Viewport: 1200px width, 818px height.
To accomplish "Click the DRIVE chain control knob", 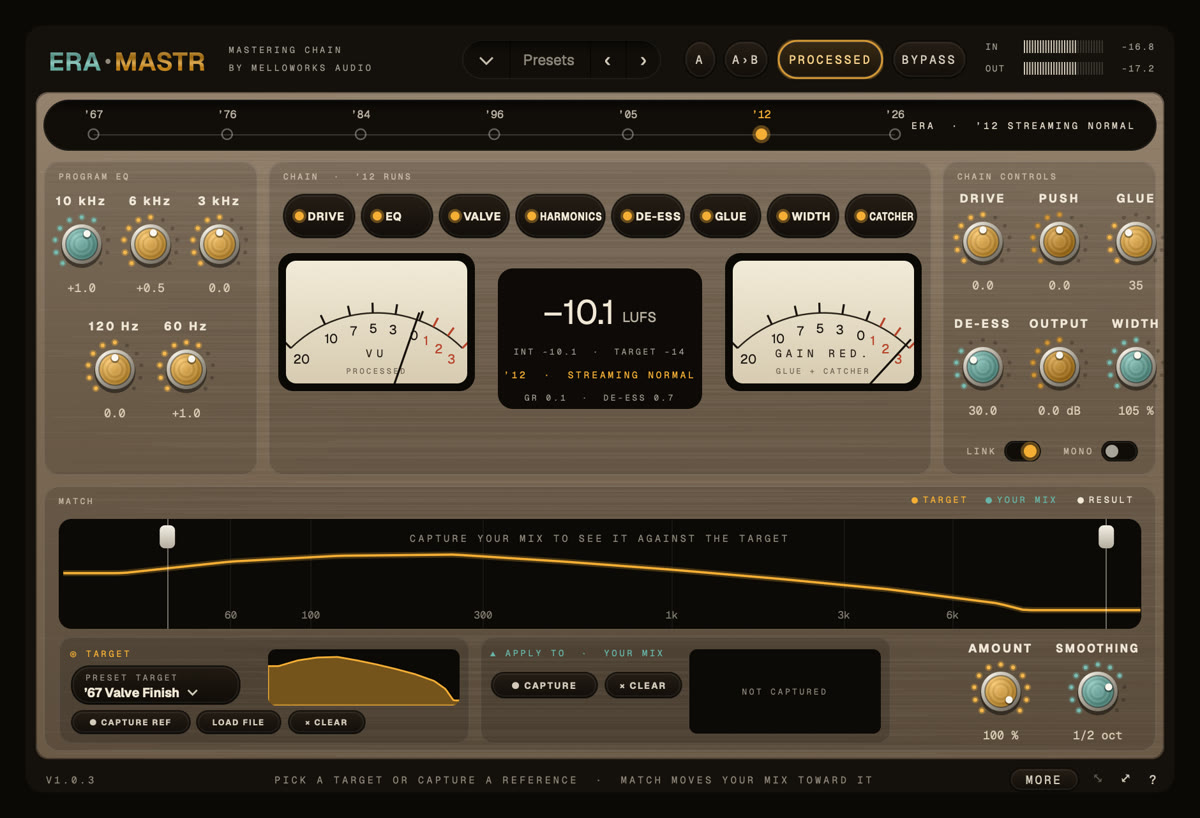I will coord(982,242).
